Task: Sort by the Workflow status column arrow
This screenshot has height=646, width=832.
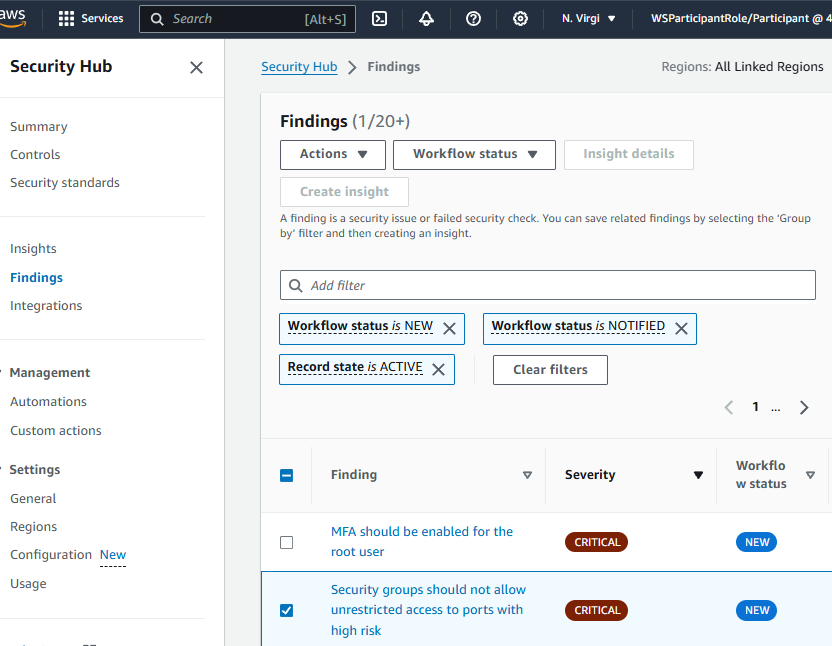Action: 810,475
